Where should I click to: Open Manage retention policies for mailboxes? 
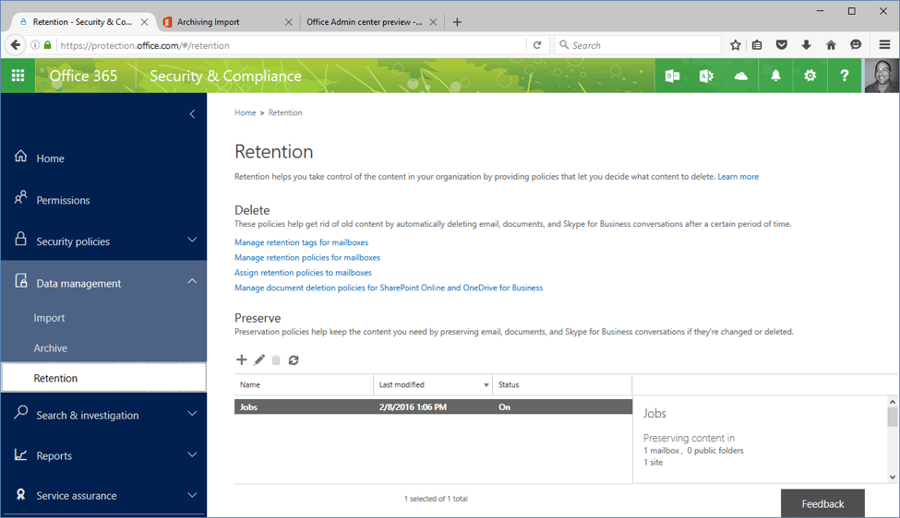(307, 257)
